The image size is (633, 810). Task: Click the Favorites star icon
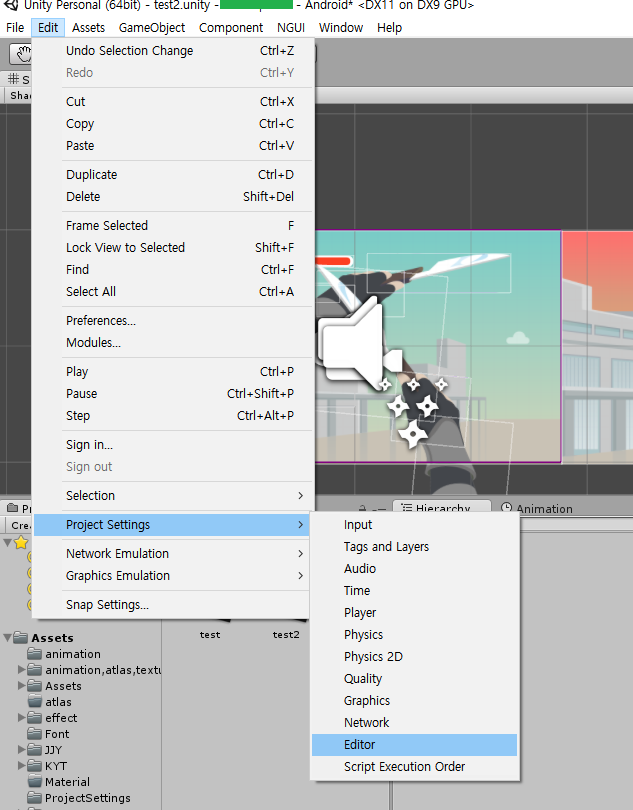(x=19, y=543)
